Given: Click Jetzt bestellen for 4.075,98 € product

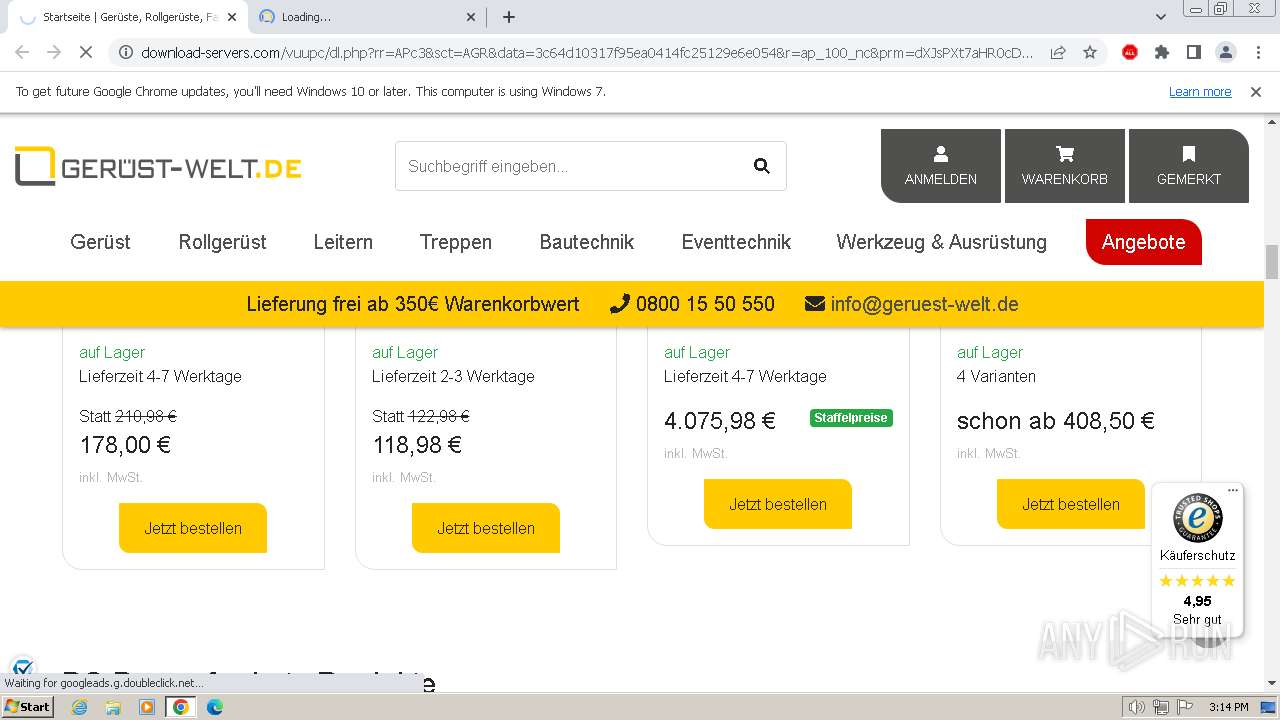Looking at the screenshot, I should [778, 504].
